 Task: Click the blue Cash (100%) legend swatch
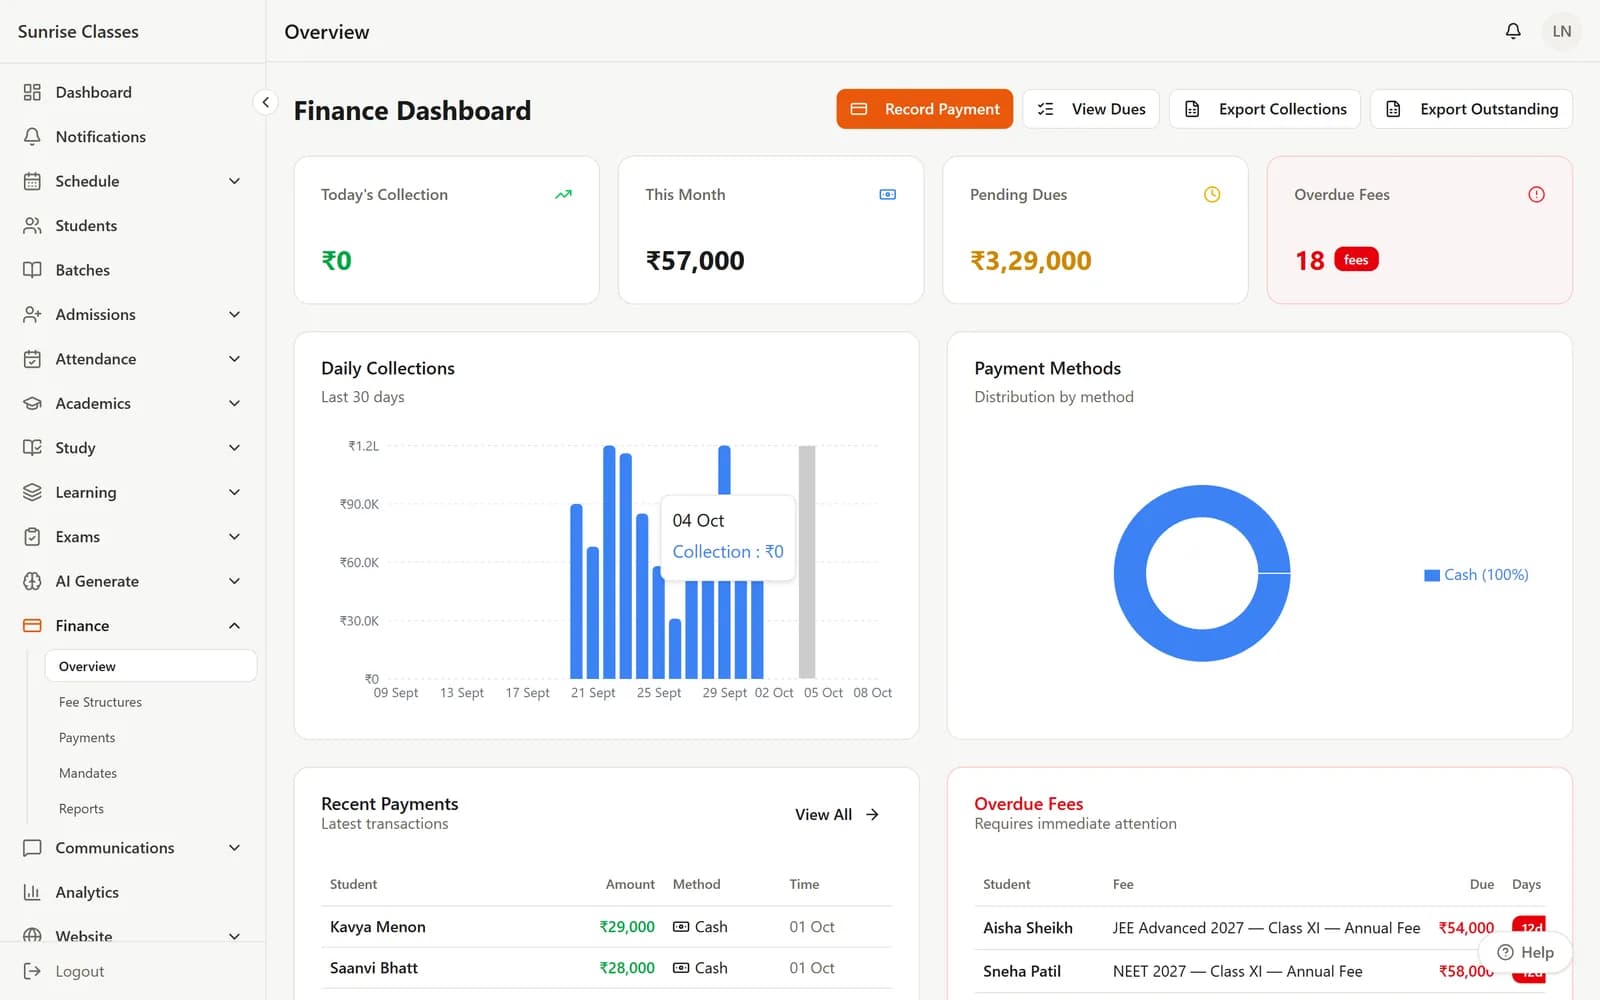click(1432, 575)
